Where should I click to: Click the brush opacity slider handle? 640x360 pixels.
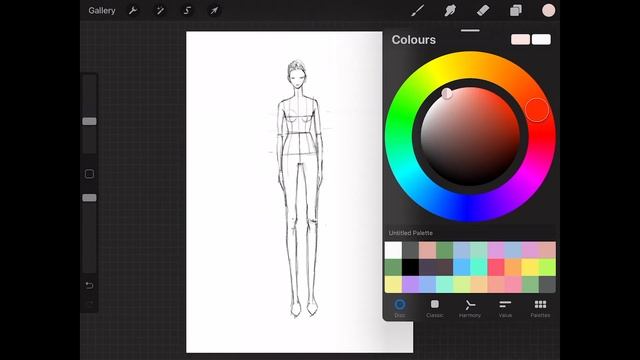click(89, 198)
